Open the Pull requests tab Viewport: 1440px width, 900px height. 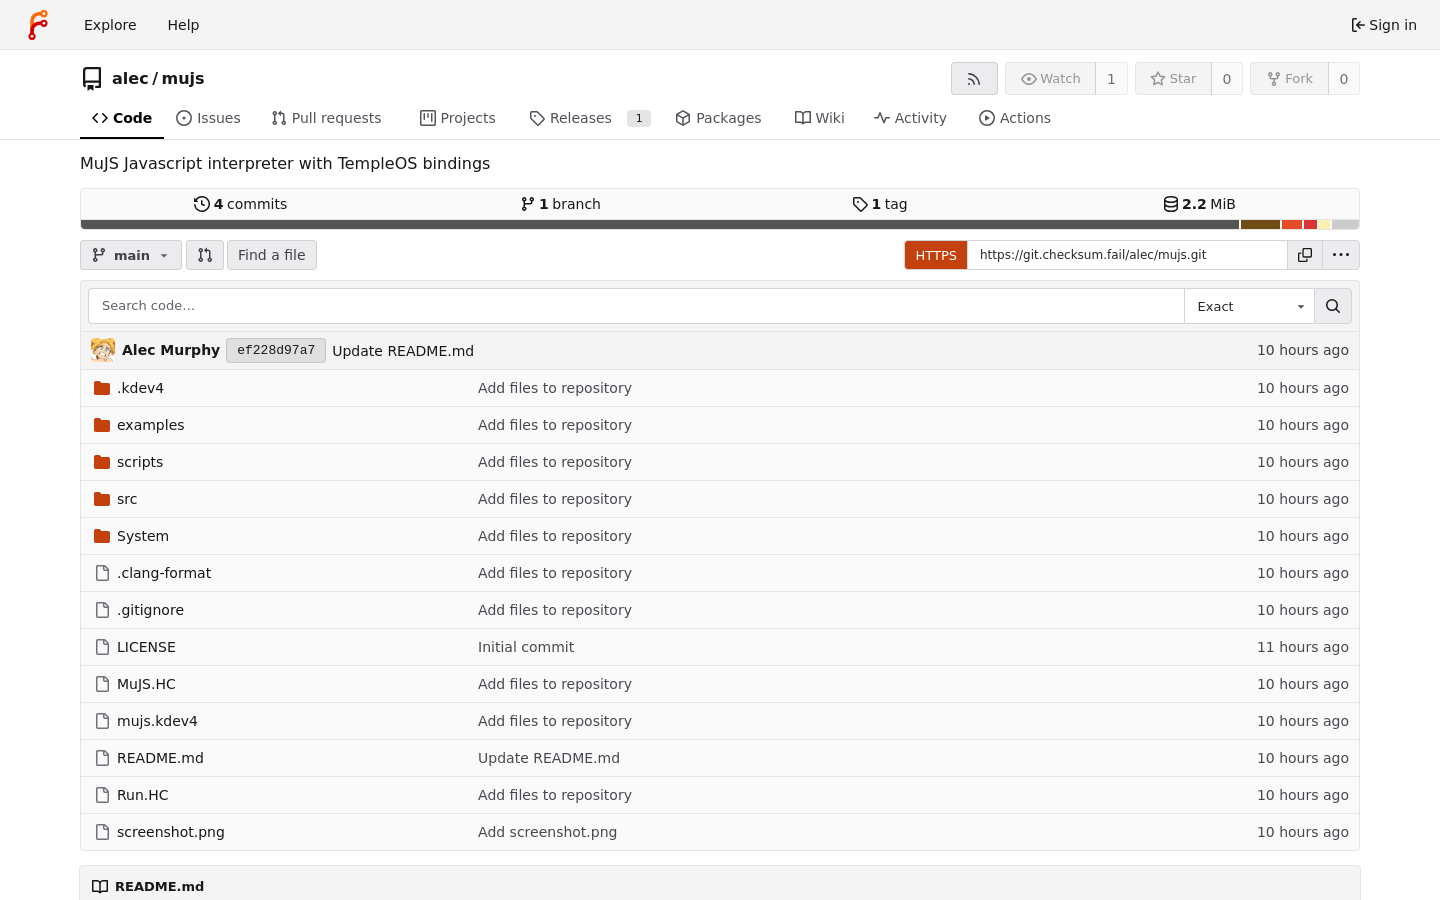[x=326, y=118]
